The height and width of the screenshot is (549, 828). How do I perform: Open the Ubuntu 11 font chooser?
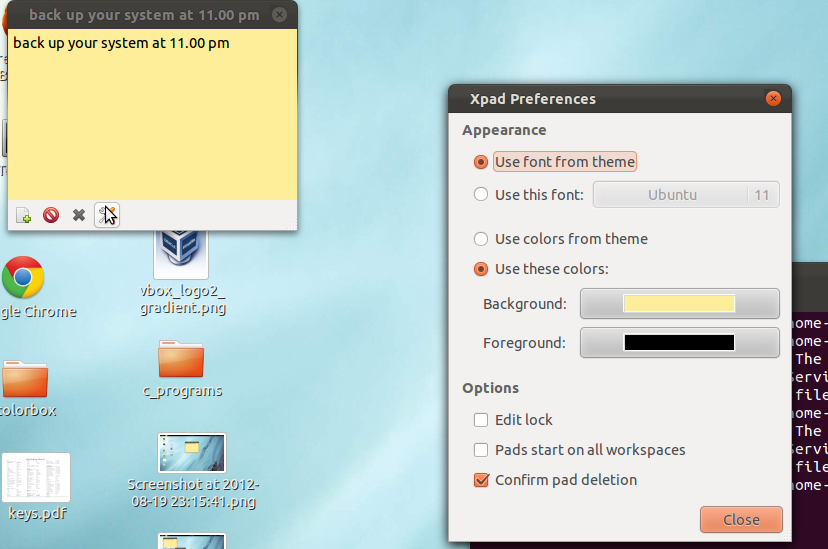click(x=686, y=195)
